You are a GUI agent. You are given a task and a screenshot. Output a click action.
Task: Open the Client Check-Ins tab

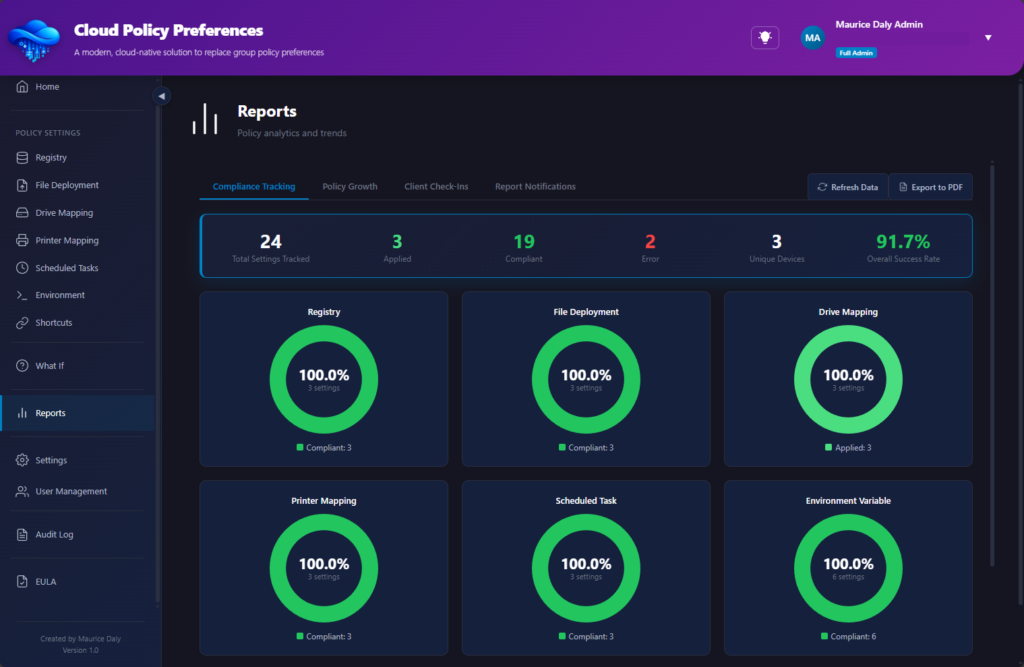click(436, 187)
